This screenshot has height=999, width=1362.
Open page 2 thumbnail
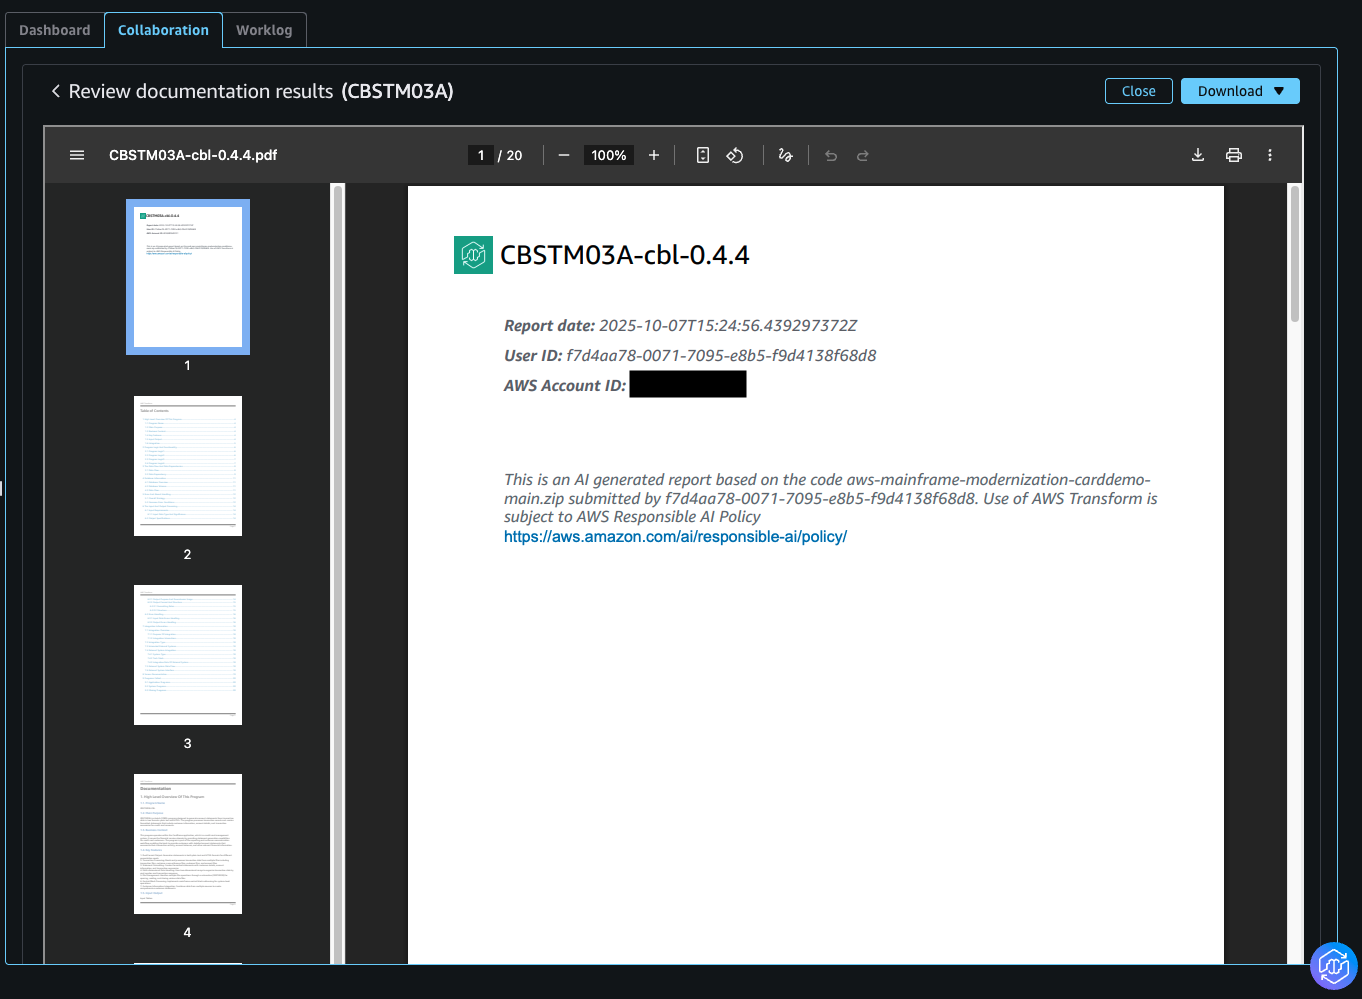pos(188,466)
